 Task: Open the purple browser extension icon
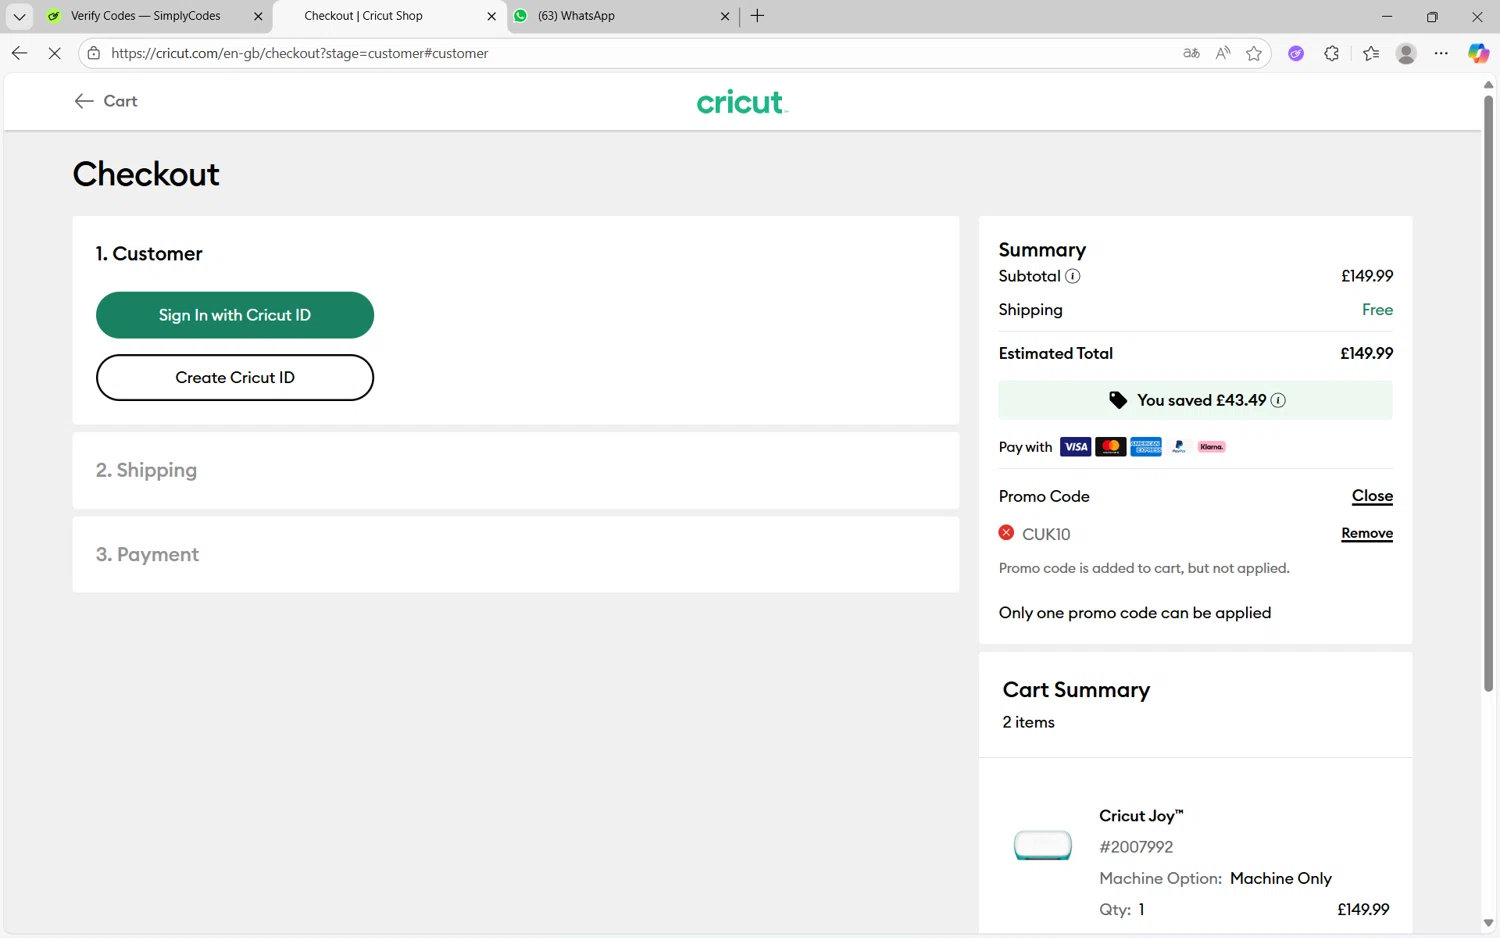click(x=1296, y=53)
